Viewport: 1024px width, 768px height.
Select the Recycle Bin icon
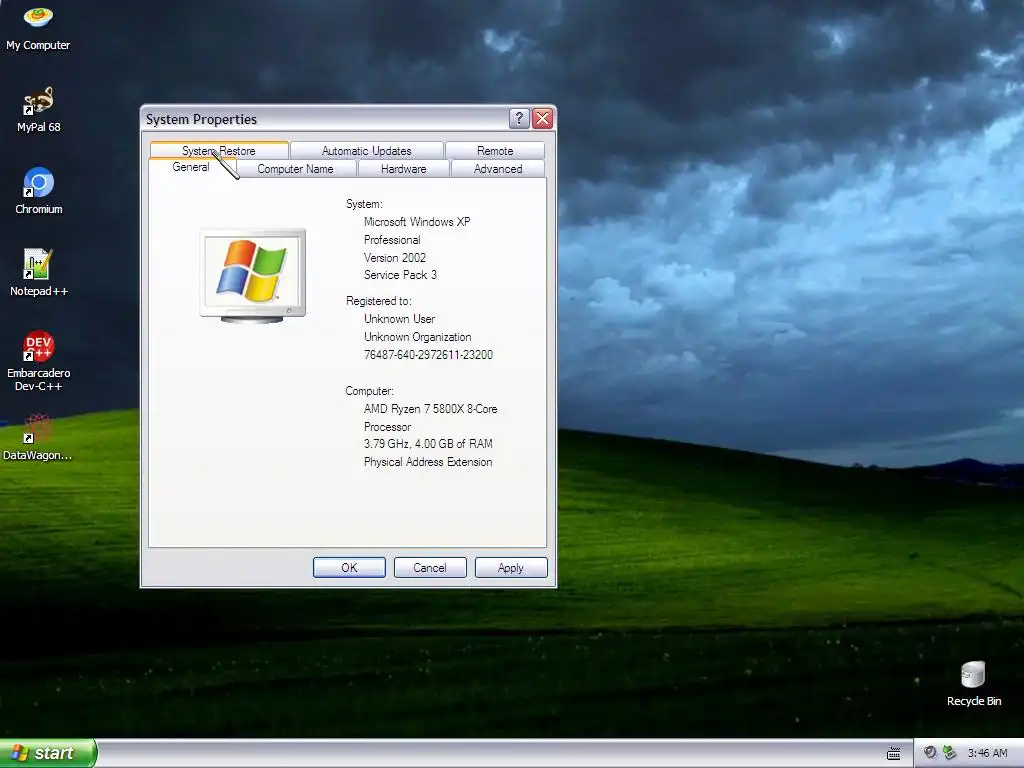coord(973,683)
